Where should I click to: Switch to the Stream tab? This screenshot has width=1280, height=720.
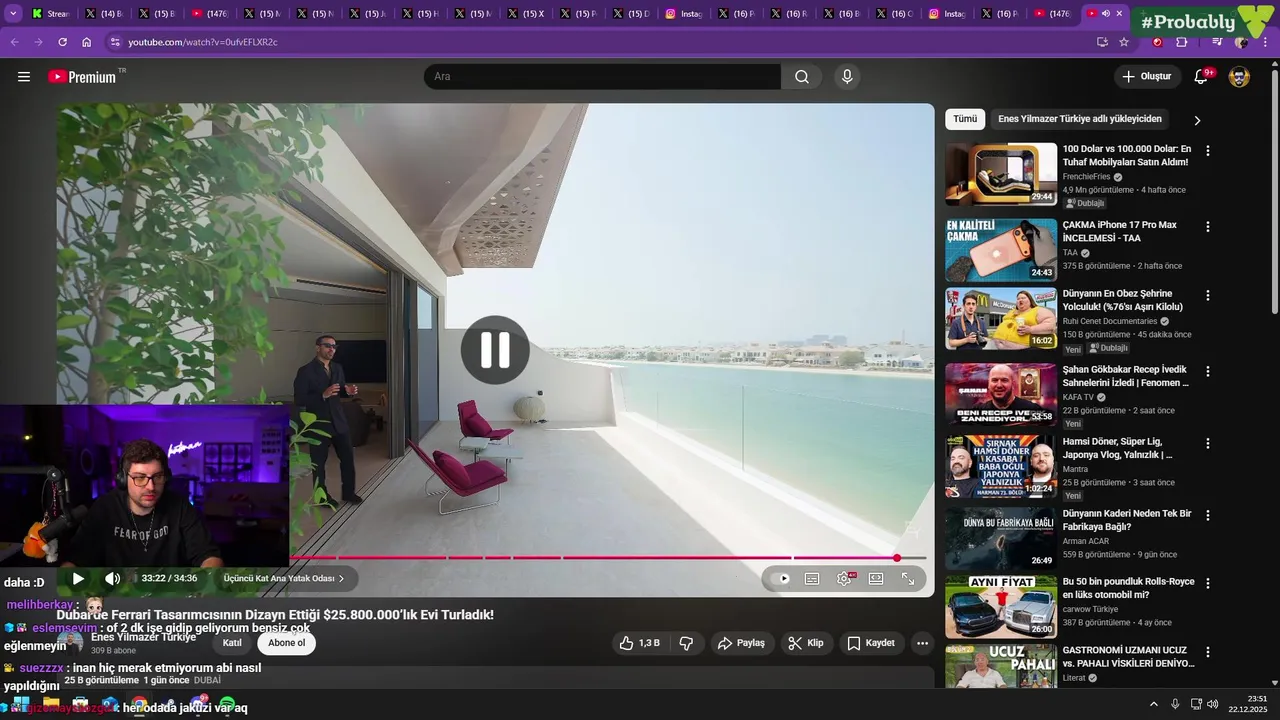click(50, 14)
